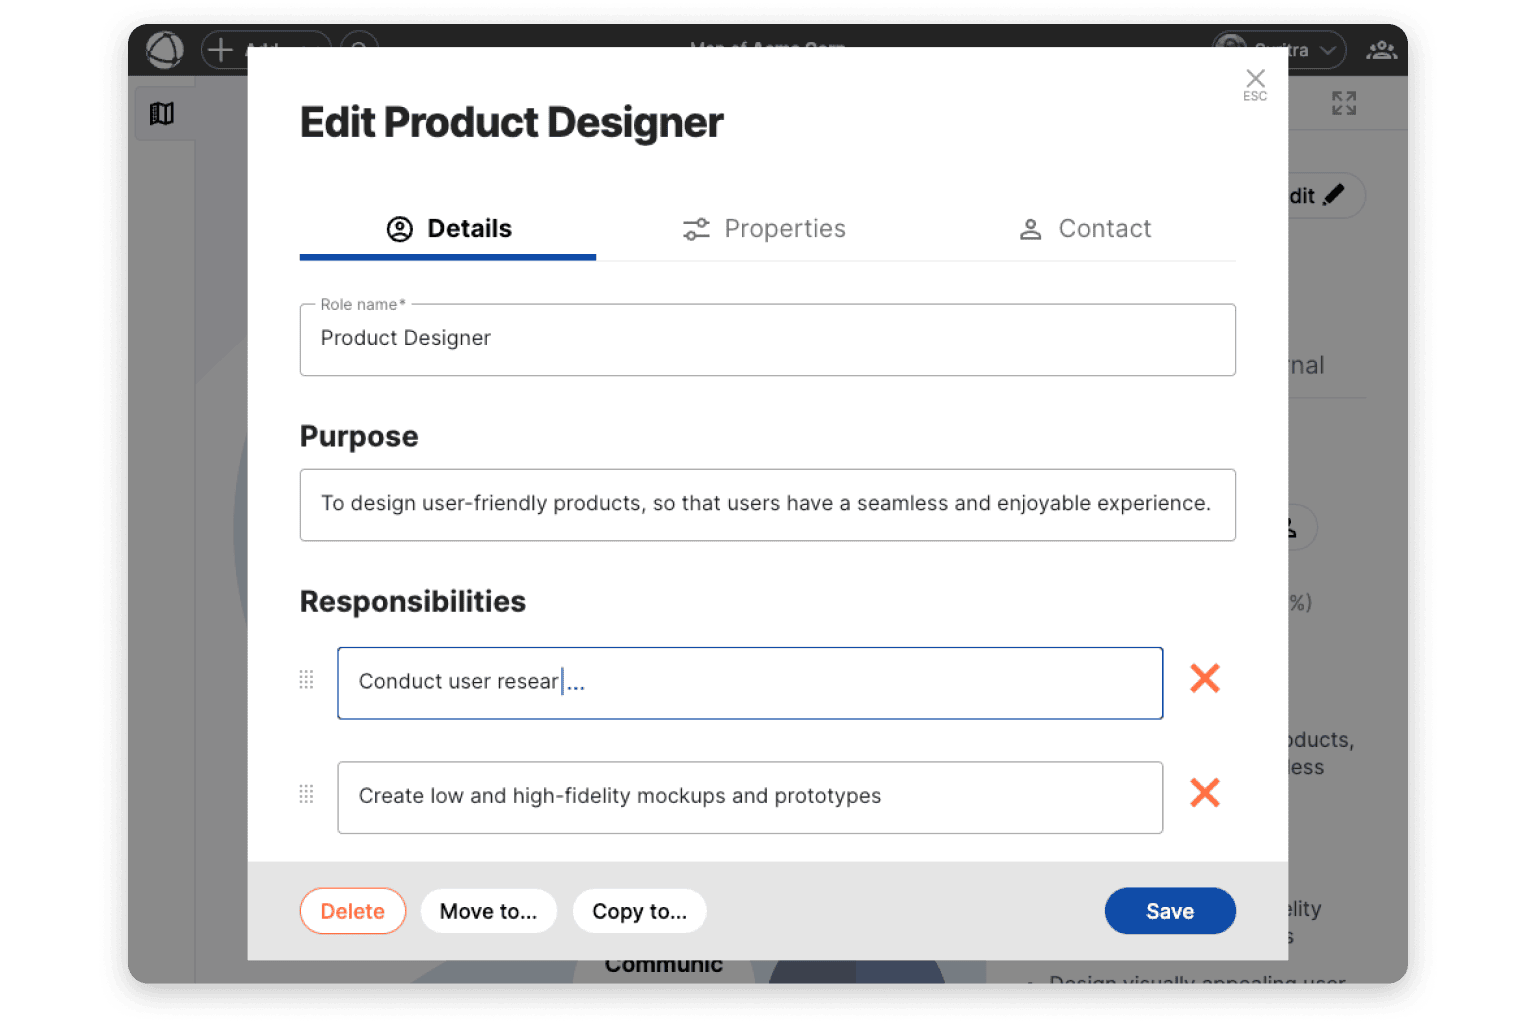Open the map view icon in sidebar
Viewport: 1536px width, 1024px height.
coord(162,114)
